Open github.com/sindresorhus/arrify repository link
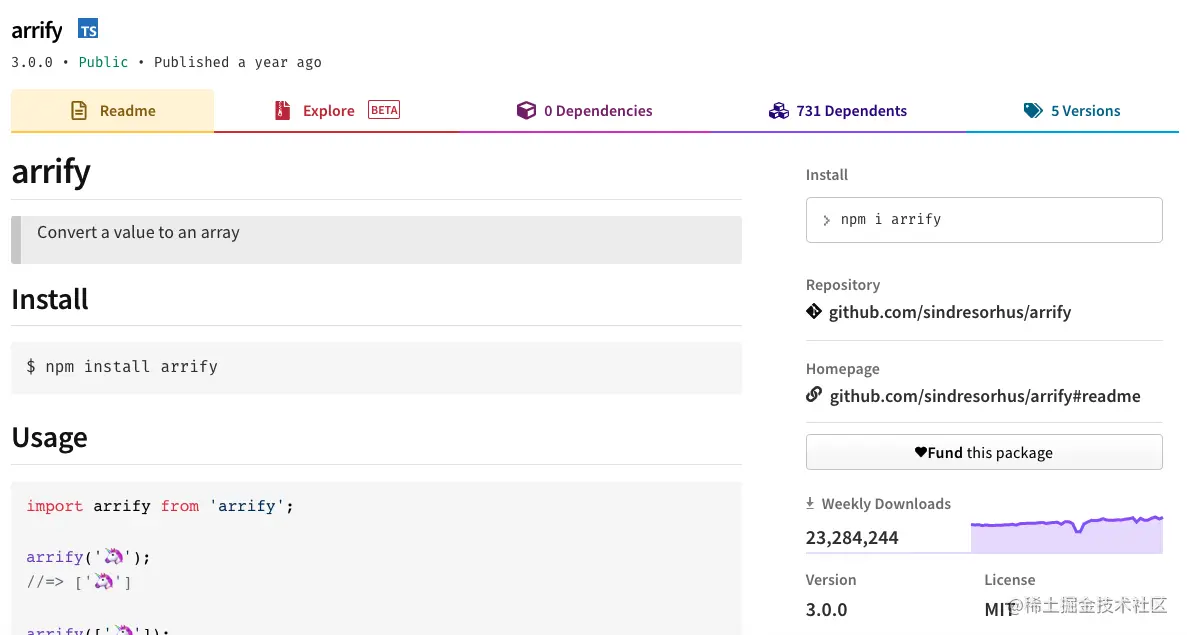This screenshot has width=1187, height=635. coord(949,312)
